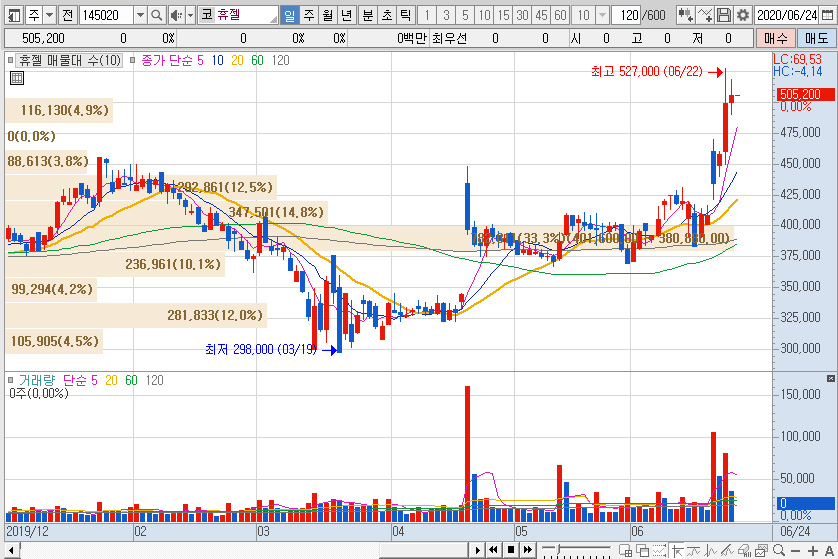Select the 5 interval button

[465, 15]
